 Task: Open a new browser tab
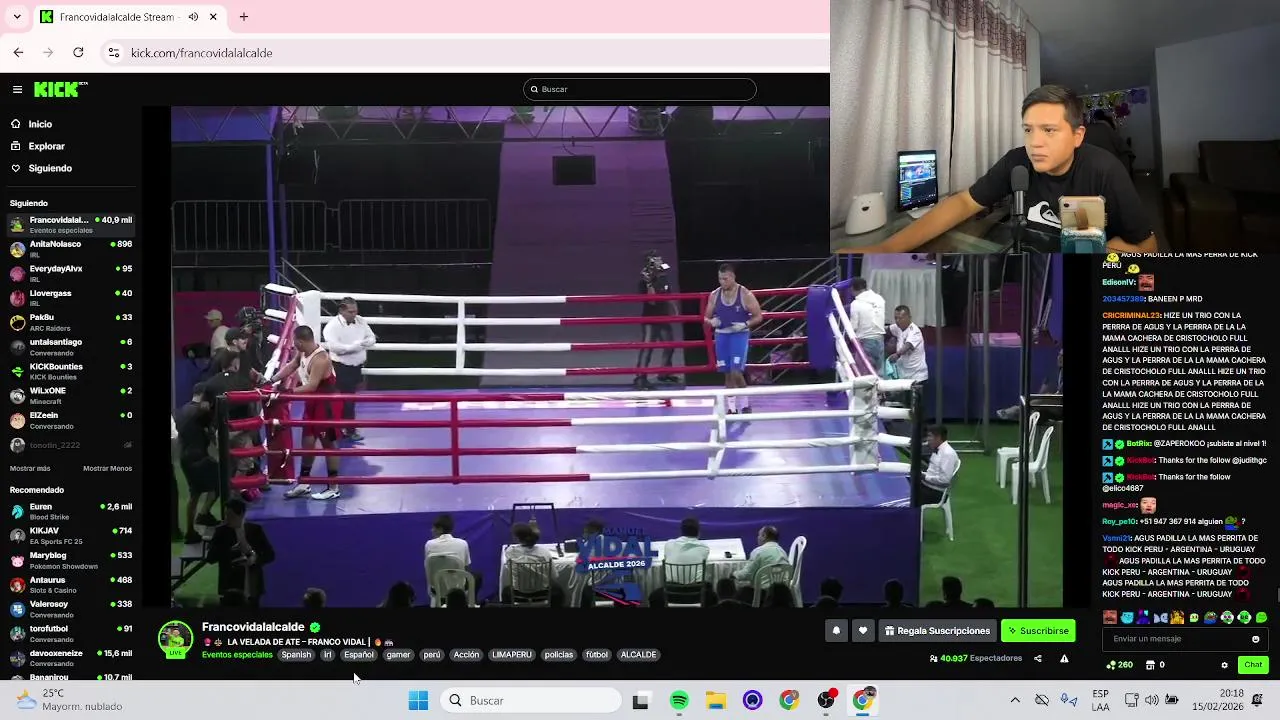[243, 17]
